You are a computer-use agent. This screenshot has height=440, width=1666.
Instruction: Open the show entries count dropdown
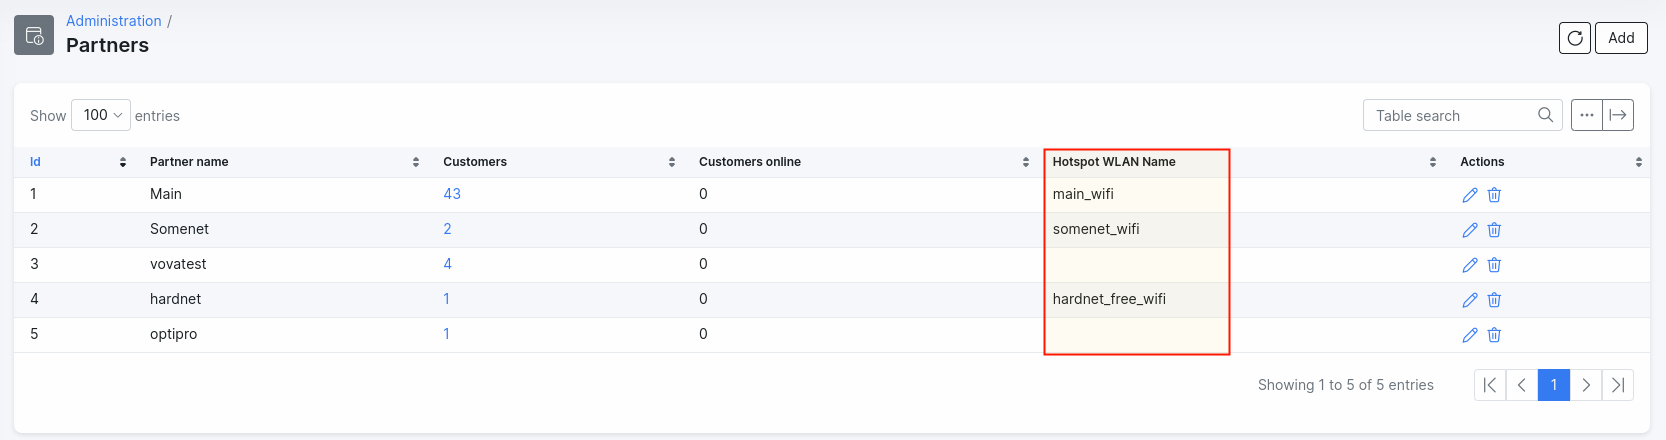[101, 115]
